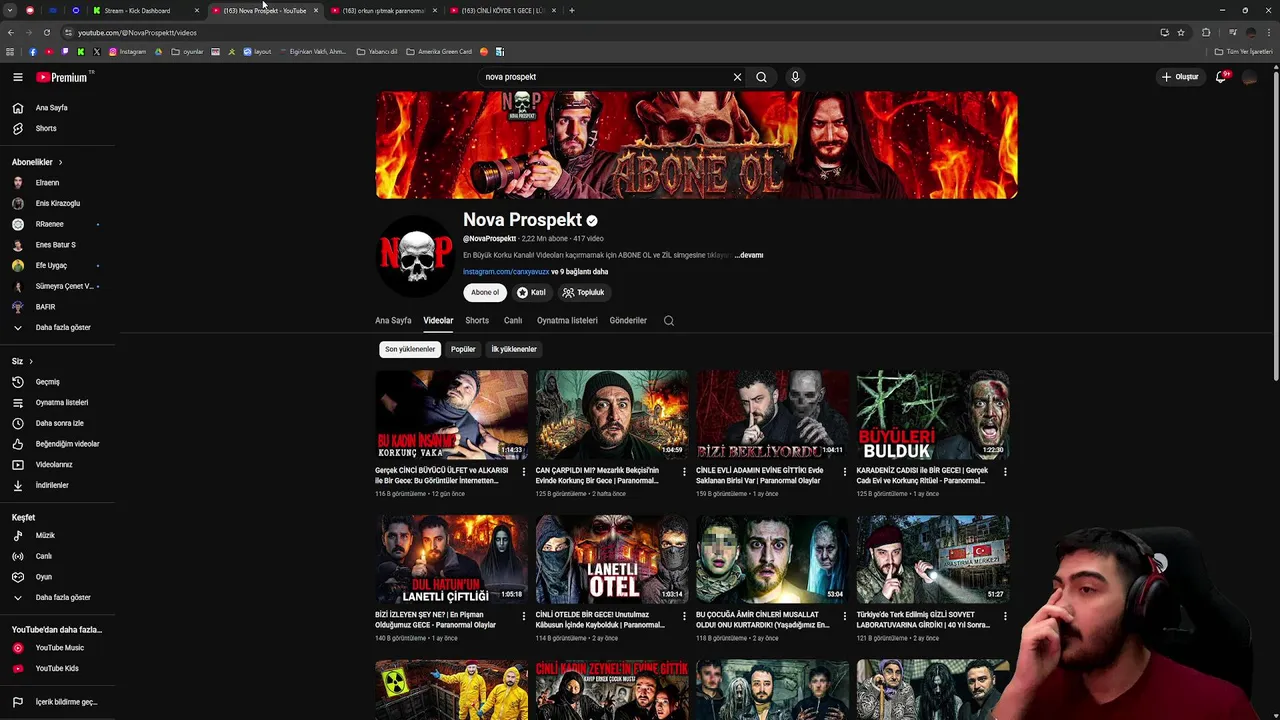The width and height of the screenshot is (1280, 720).
Task: Select the Videolar channel tab
Action: pyautogui.click(x=438, y=321)
